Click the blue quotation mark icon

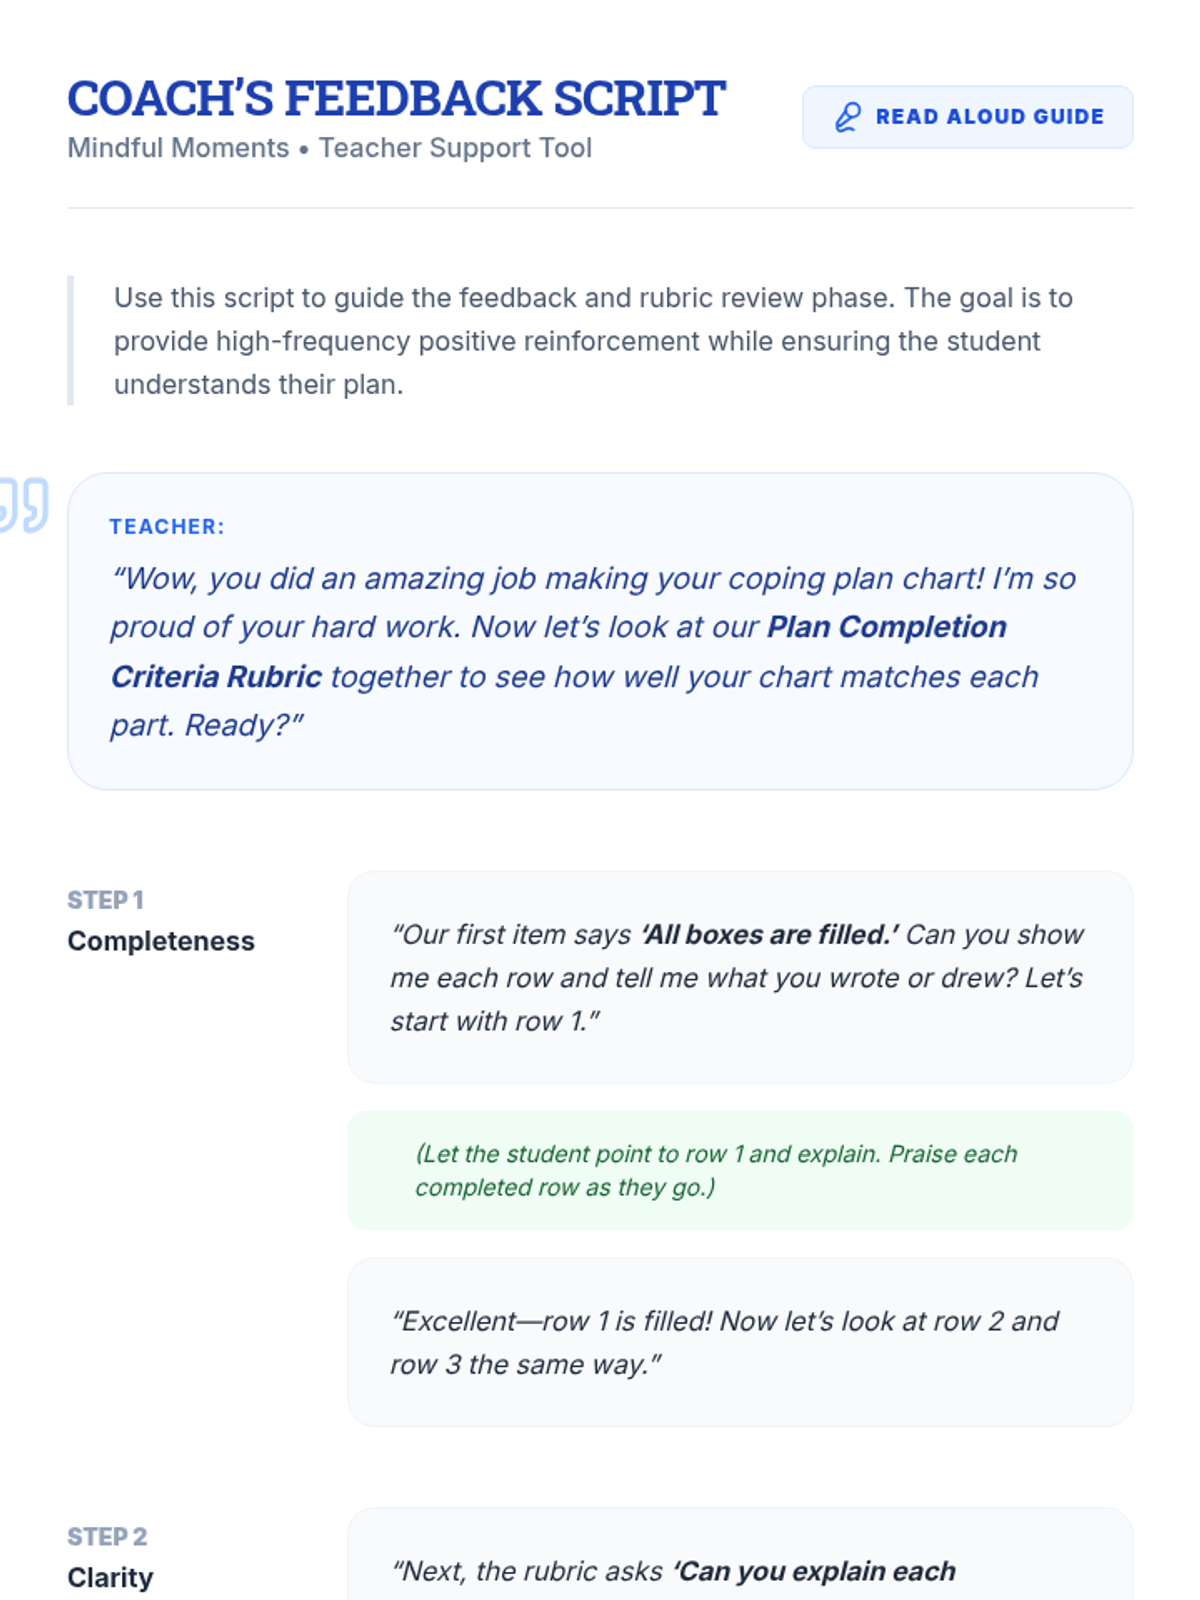24,505
